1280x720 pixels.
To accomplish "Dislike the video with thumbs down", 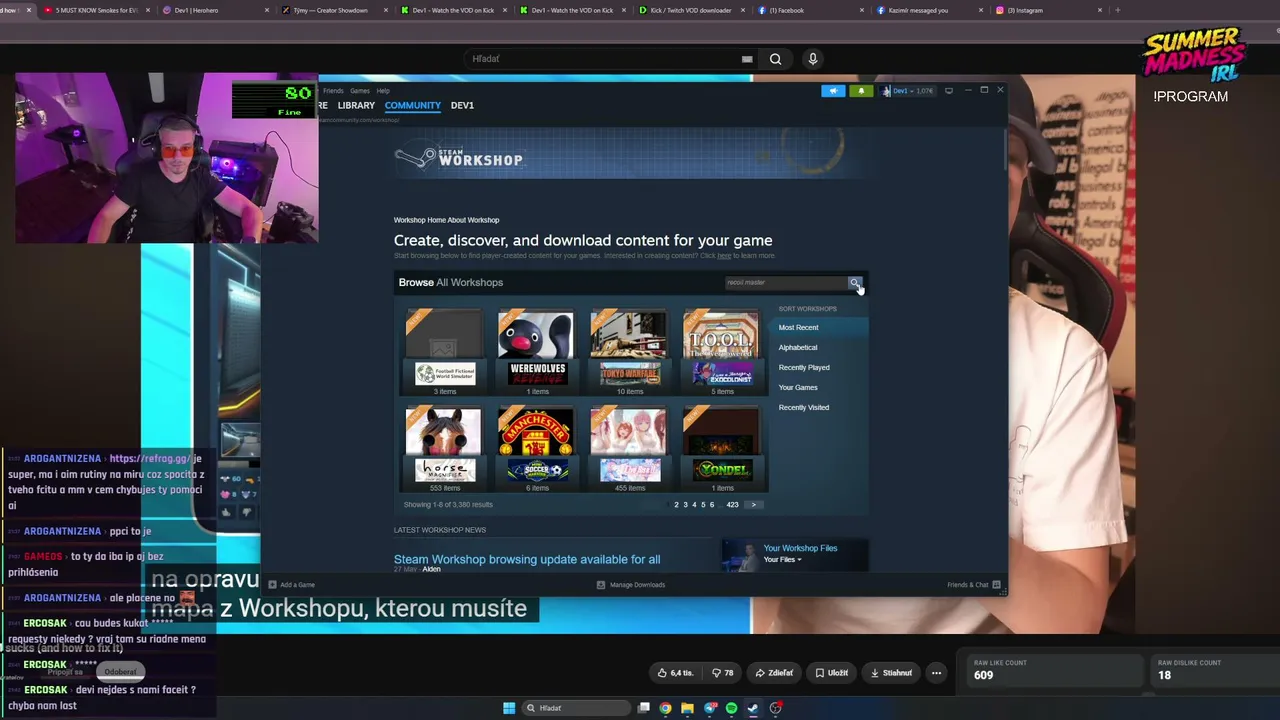I will coord(722,673).
